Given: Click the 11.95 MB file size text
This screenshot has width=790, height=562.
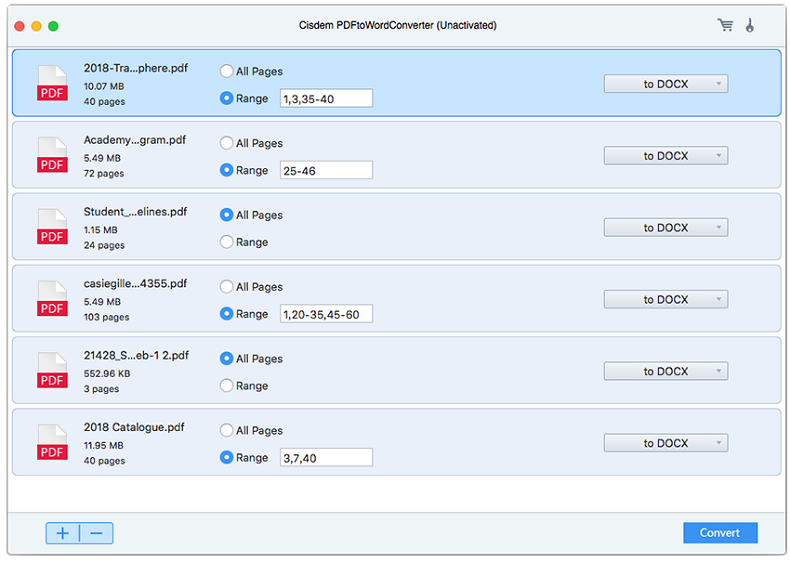Looking at the screenshot, I should point(104,446).
